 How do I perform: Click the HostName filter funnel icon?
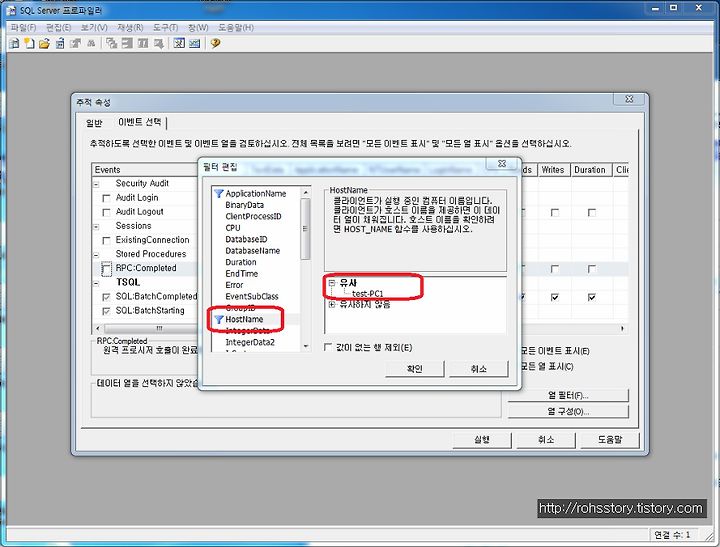coord(219,319)
